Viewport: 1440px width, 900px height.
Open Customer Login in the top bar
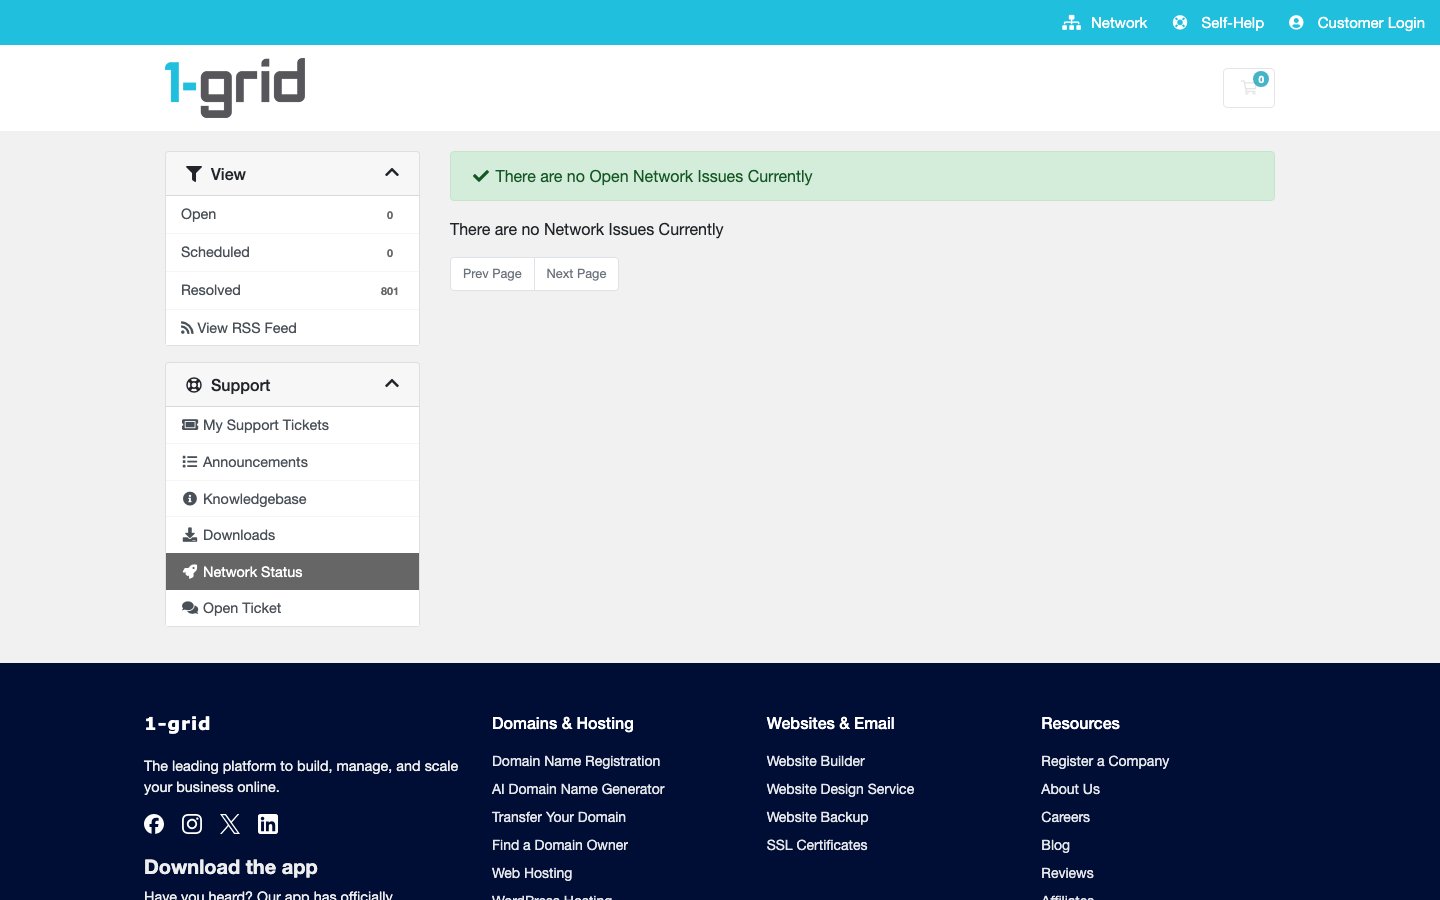click(1357, 22)
